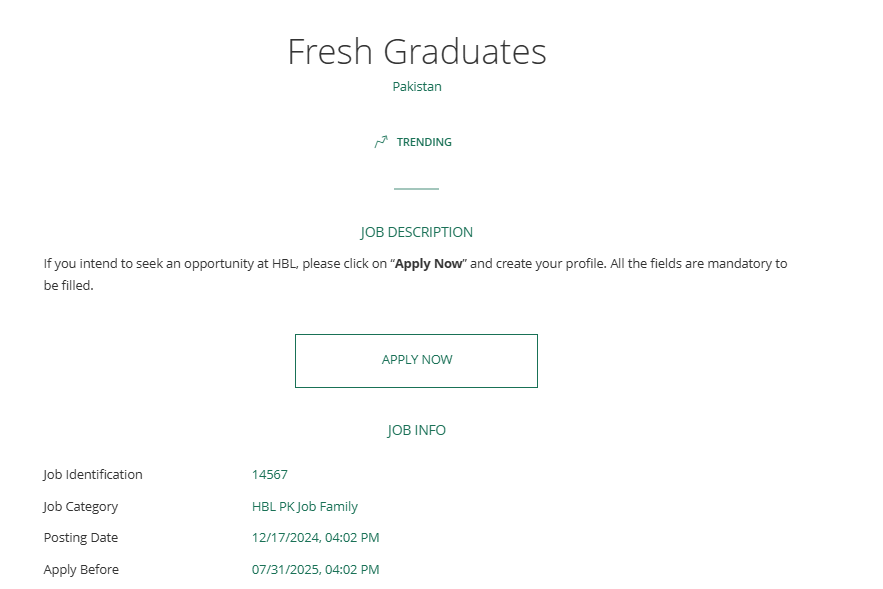
Task: Click the Apply Before label
Action: click(81, 570)
